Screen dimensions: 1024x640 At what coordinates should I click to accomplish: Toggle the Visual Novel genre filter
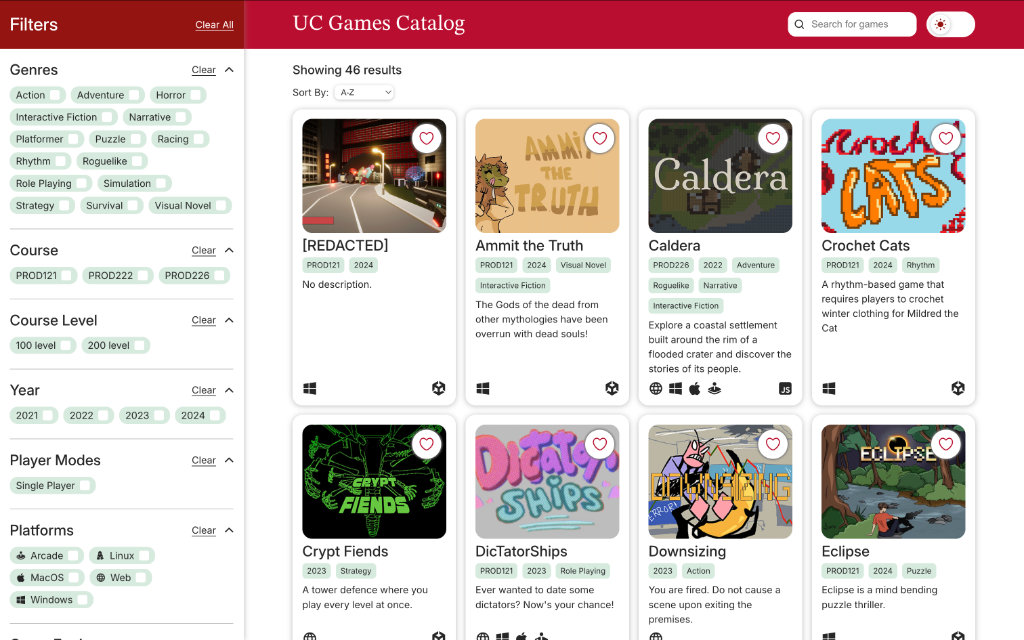[190, 206]
